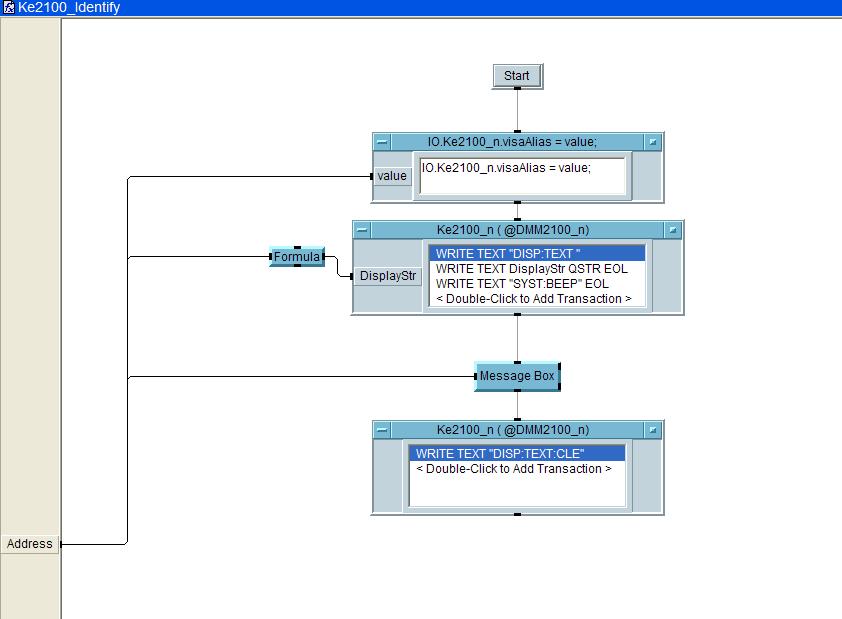842x619 pixels.
Task: Click the Address input terminal
Action: click(x=30, y=544)
